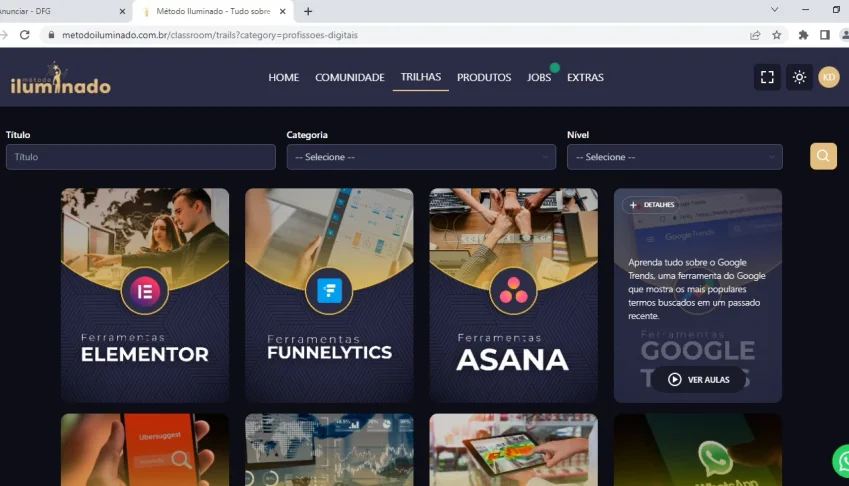Open the Asana round logo icon

(x=513, y=291)
